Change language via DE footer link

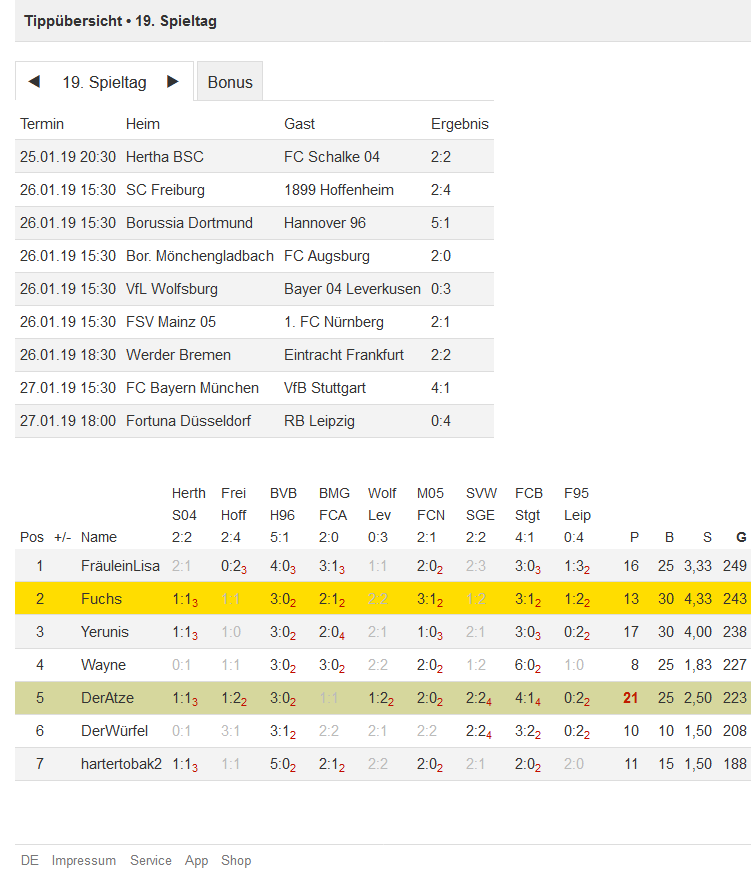[29, 861]
